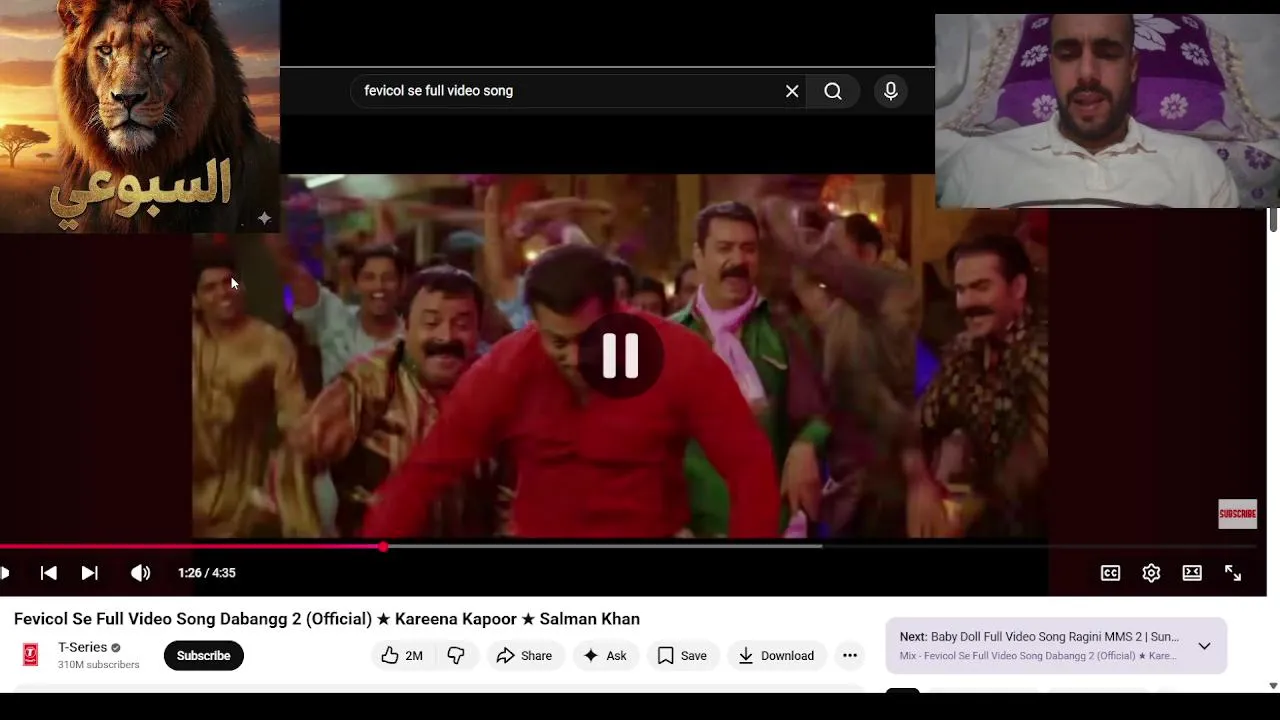This screenshot has height=720, width=1280.
Task: Save the video to a playlist
Action: pos(682,656)
